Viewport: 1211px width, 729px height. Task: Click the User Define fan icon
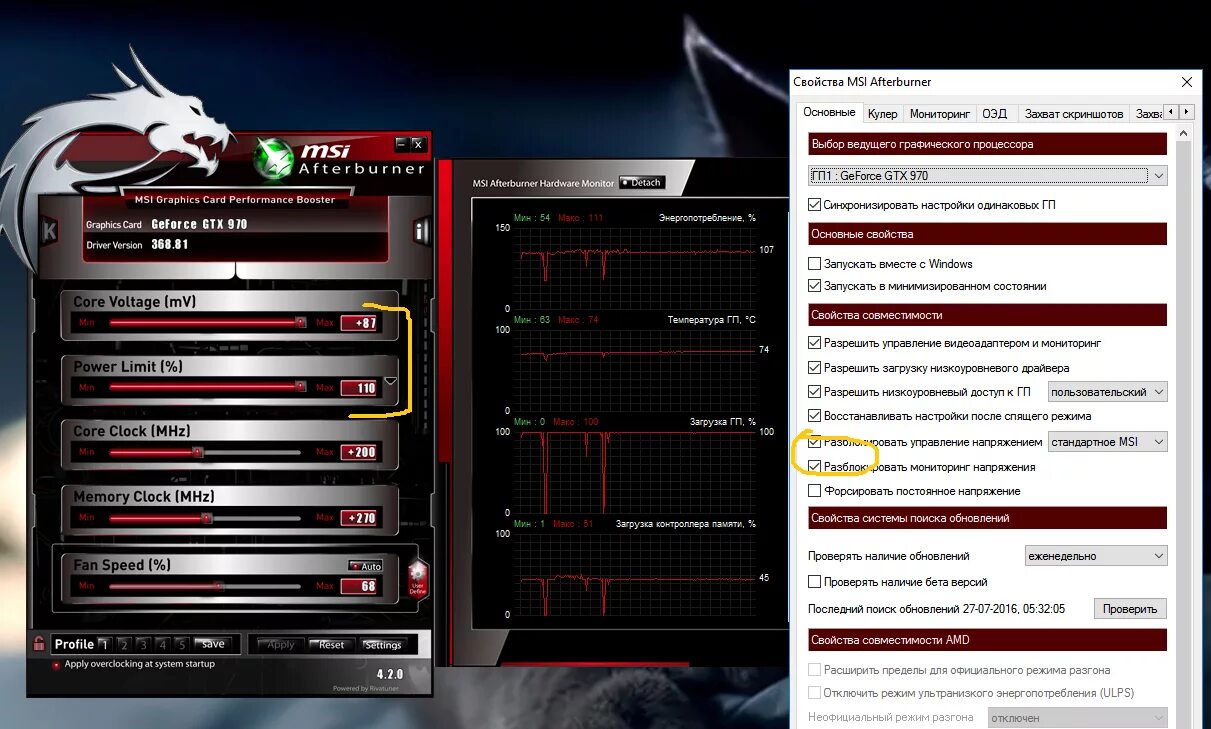418,579
